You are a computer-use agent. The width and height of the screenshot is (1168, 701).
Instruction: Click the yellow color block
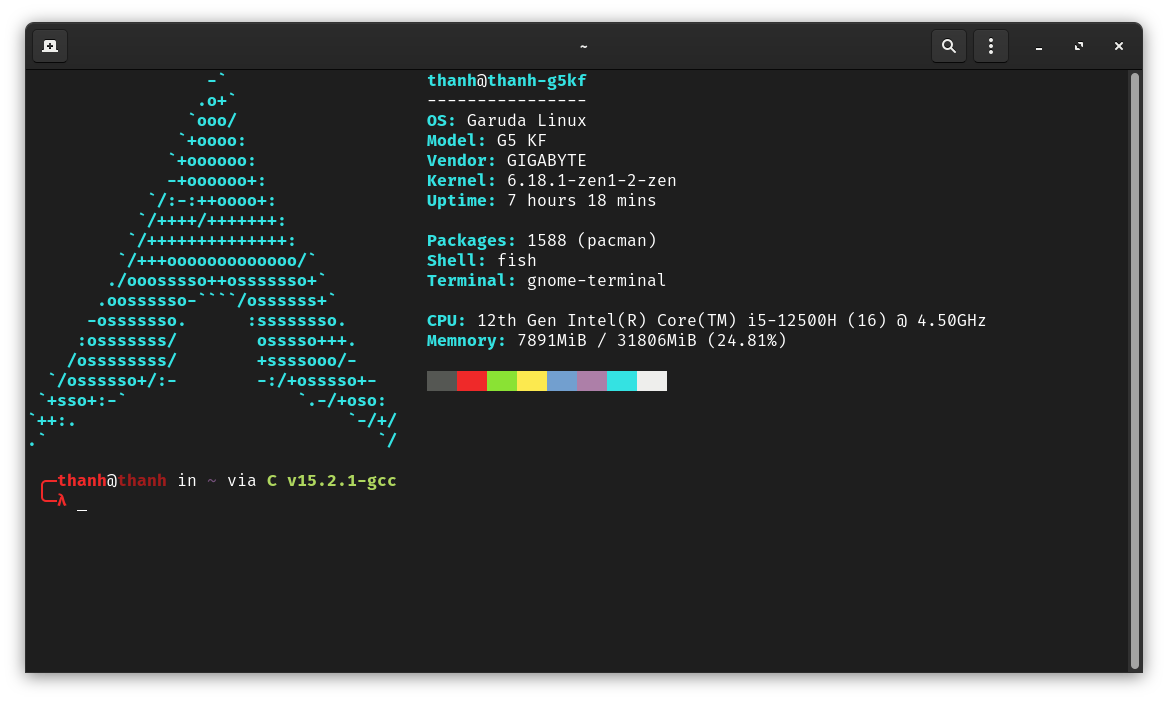(532, 381)
